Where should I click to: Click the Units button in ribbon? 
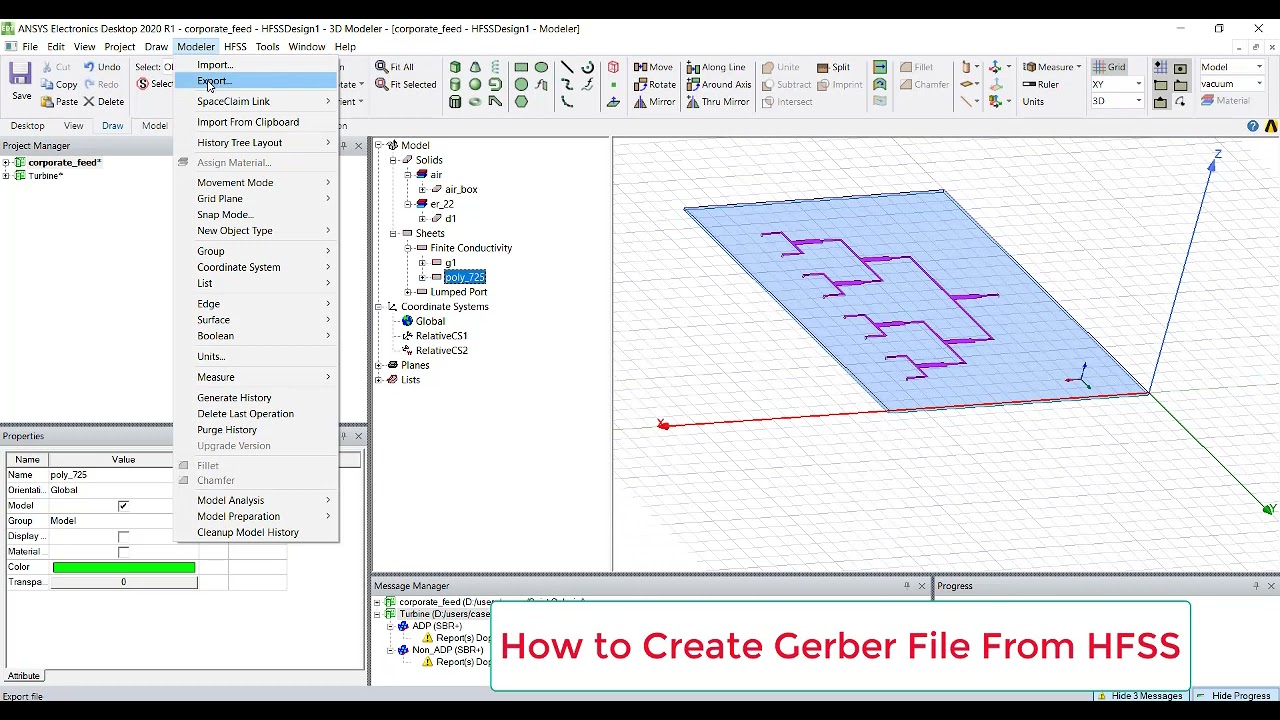point(1033,102)
